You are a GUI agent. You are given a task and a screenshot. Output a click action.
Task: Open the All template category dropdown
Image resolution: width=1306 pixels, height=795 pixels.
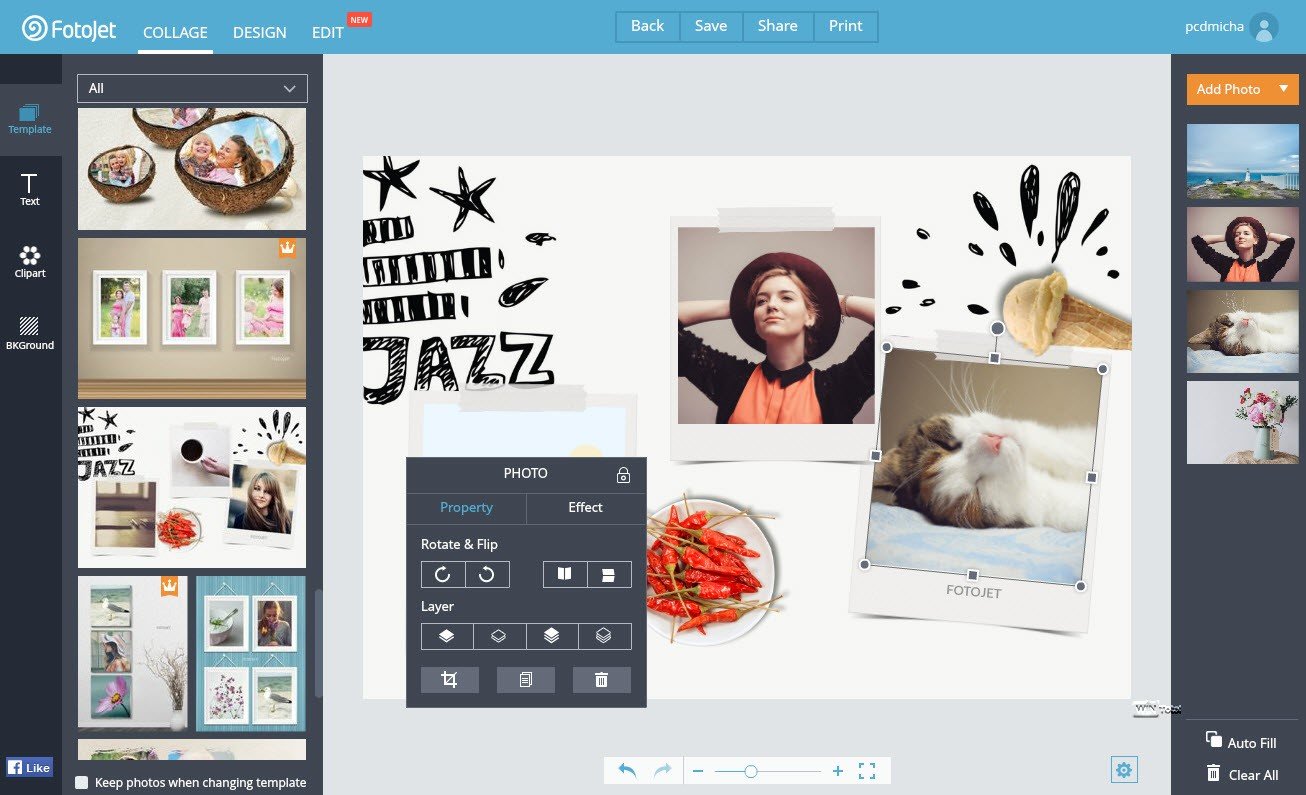tap(192, 88)
